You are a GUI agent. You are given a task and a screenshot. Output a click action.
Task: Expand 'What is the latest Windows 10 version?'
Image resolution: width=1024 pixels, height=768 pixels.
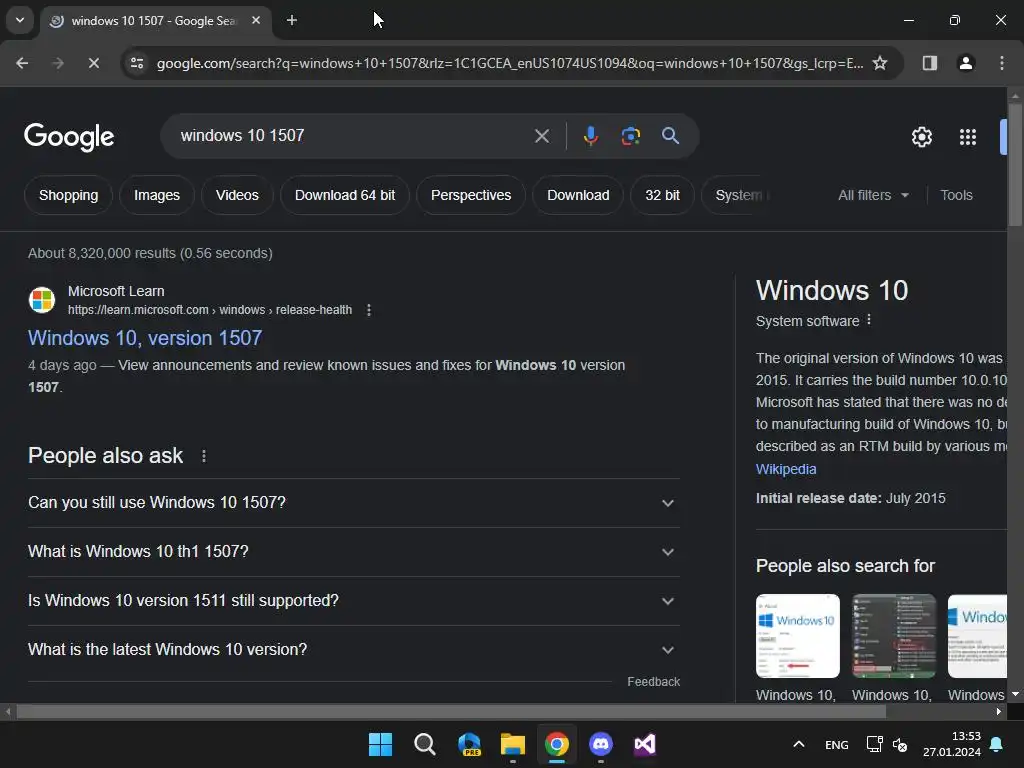point(353,650)
